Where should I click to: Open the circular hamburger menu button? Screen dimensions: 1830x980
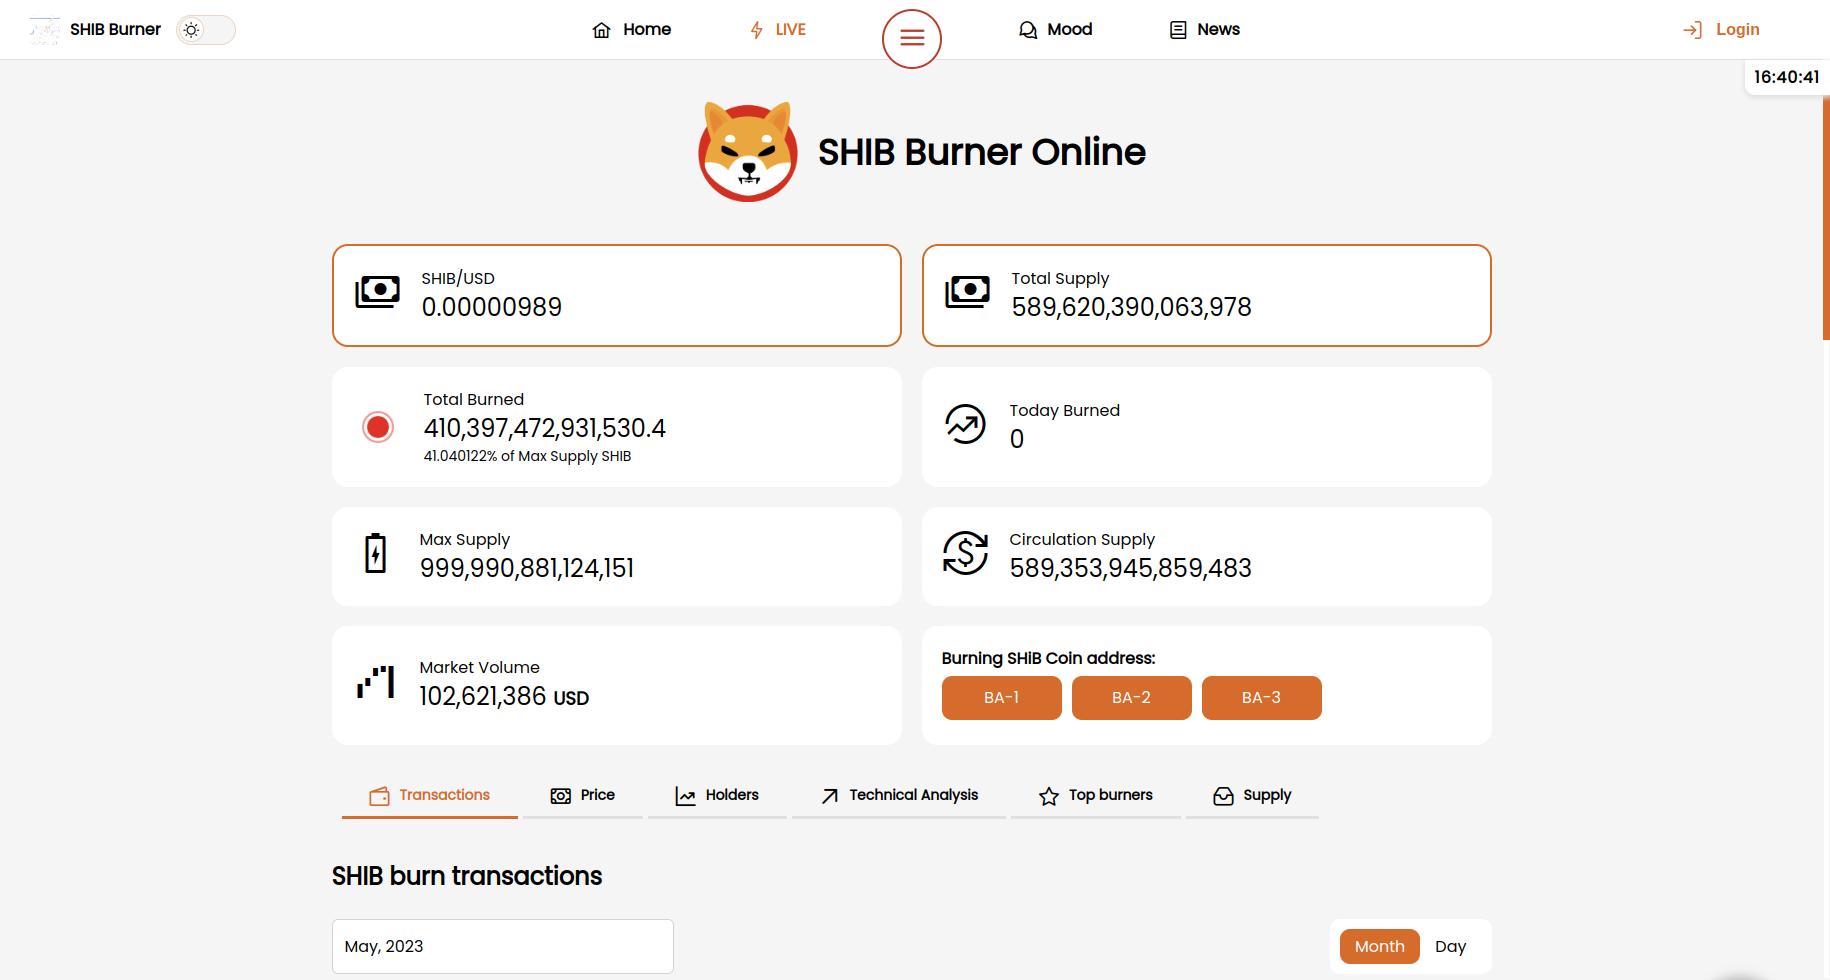[x=912, y=39]
